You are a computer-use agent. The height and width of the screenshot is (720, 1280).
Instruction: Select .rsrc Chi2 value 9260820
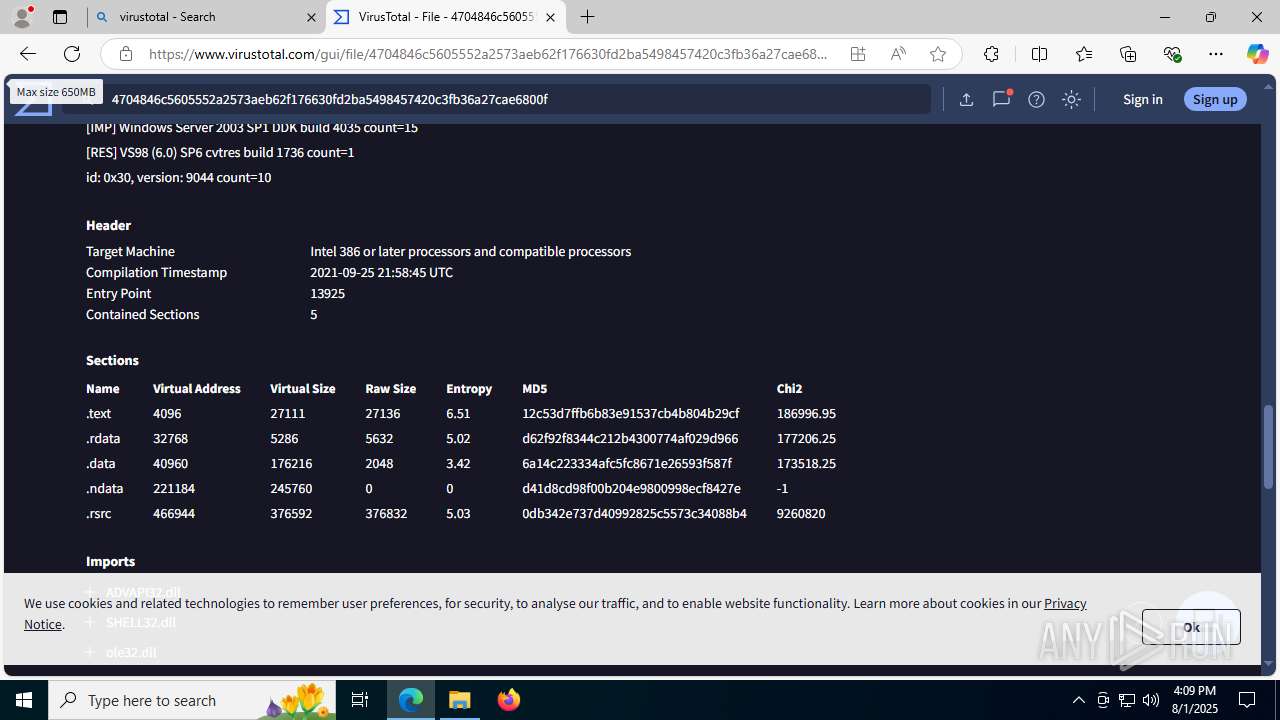click(801, 513)
